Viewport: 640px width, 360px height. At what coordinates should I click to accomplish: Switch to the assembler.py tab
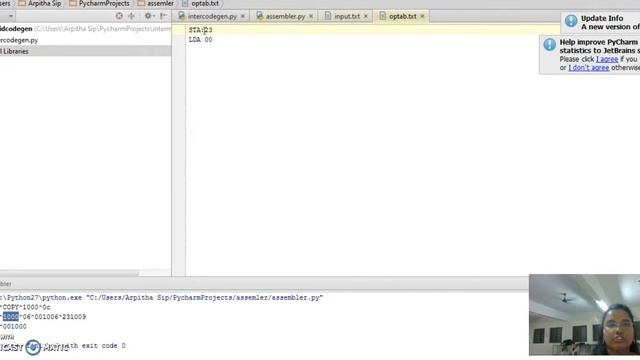tap(285, 16)
